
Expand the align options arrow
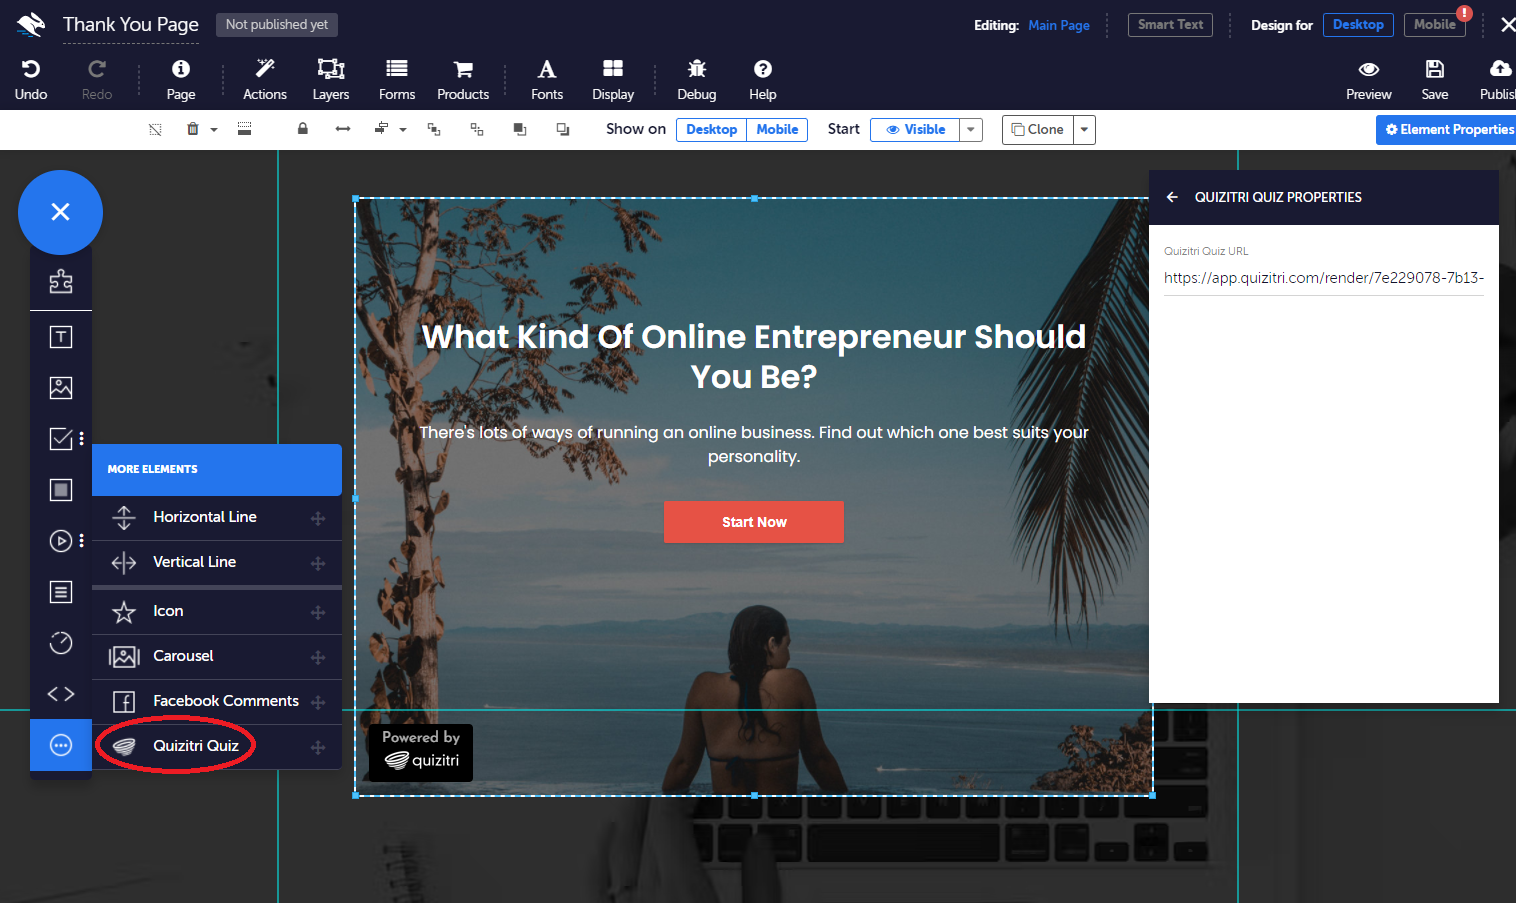point(403,130)
